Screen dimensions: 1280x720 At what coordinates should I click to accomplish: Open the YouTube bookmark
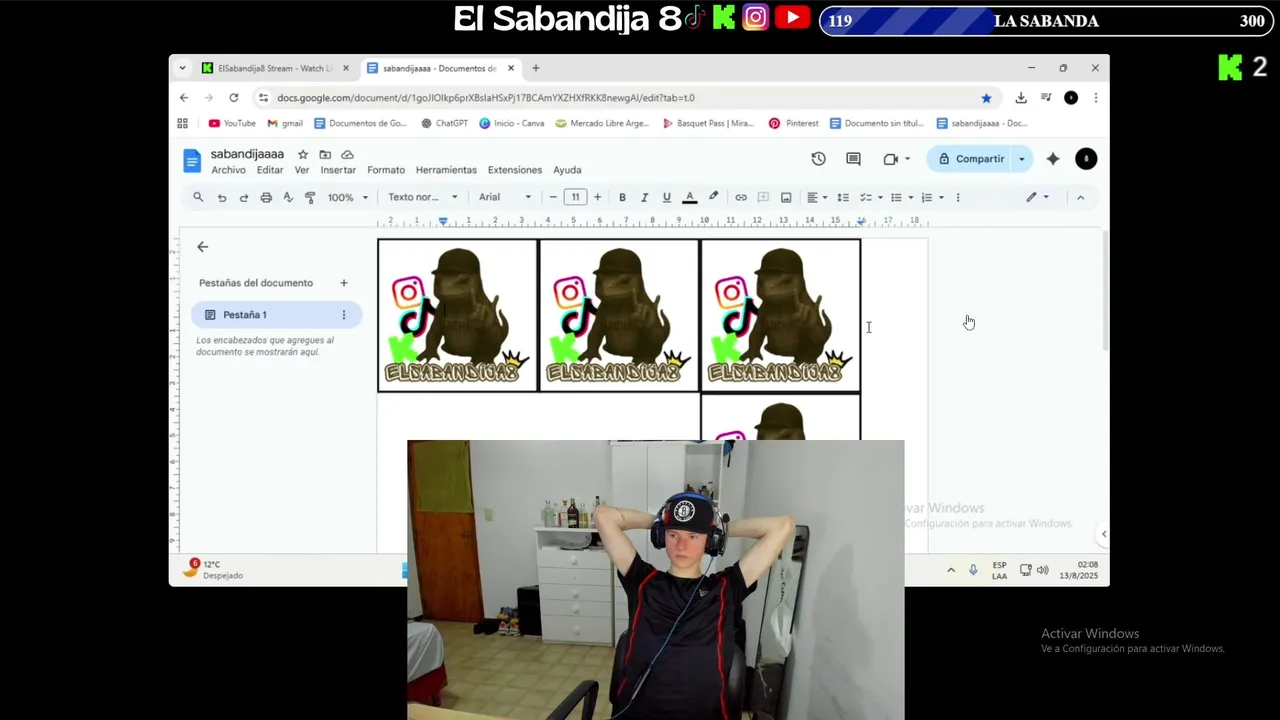coord(232,123)
